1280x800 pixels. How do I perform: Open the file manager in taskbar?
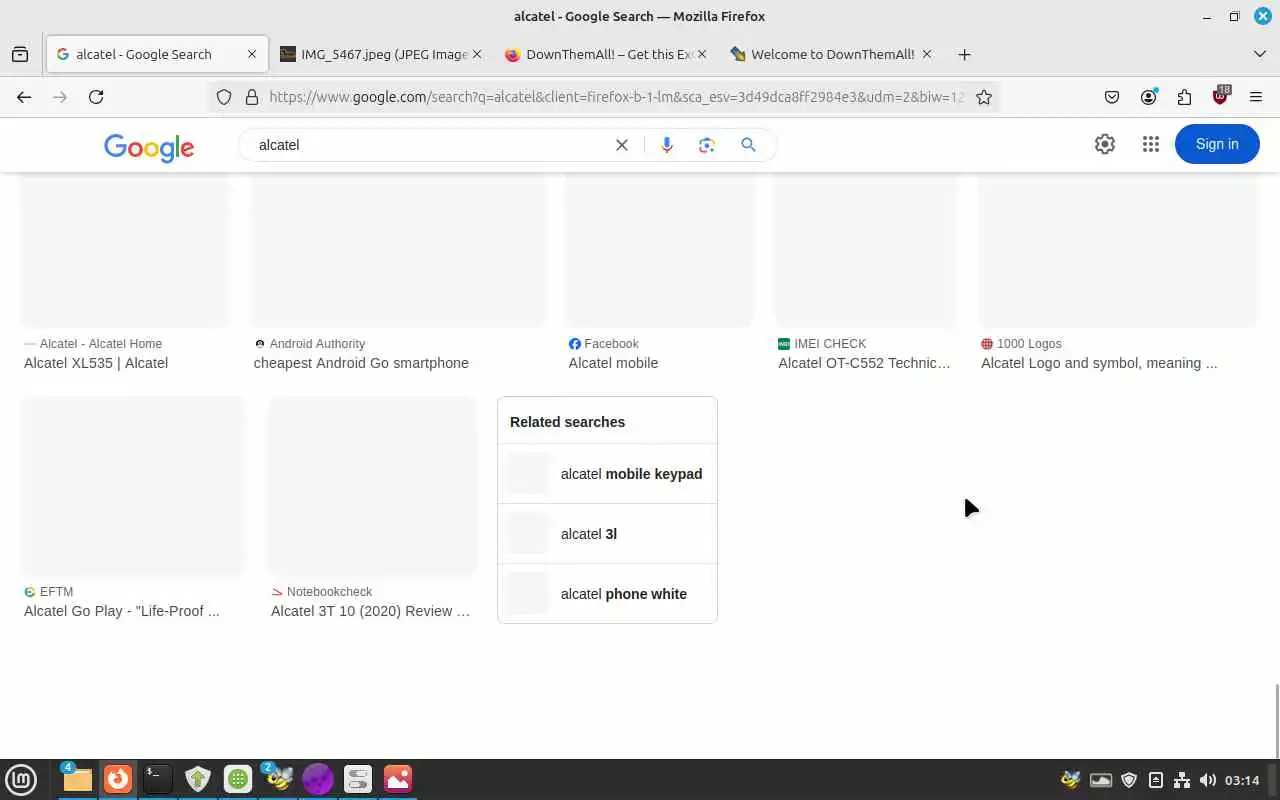tap(77, 779)
